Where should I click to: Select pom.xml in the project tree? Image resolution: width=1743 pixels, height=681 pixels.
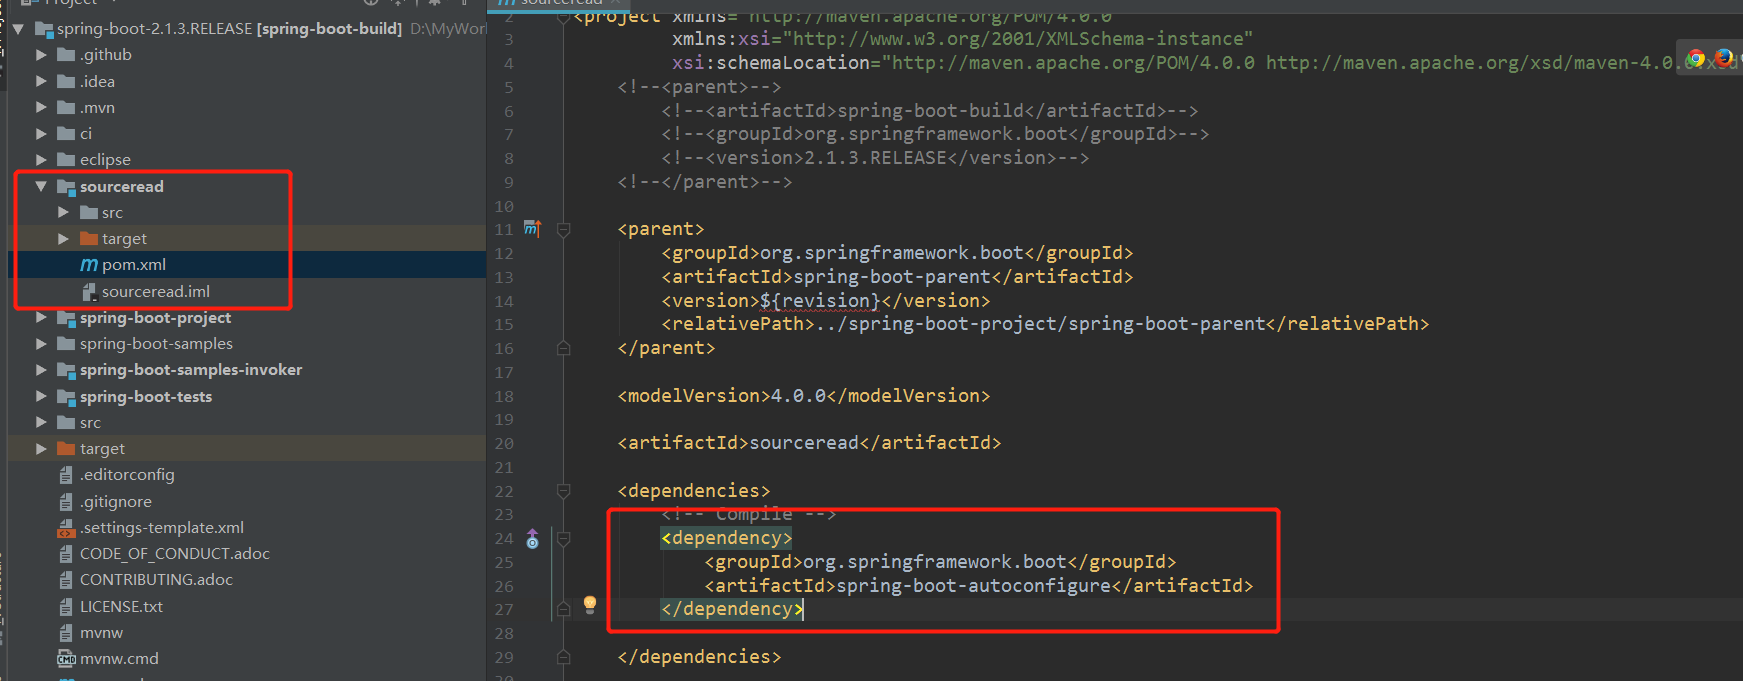tap(134, 265)
